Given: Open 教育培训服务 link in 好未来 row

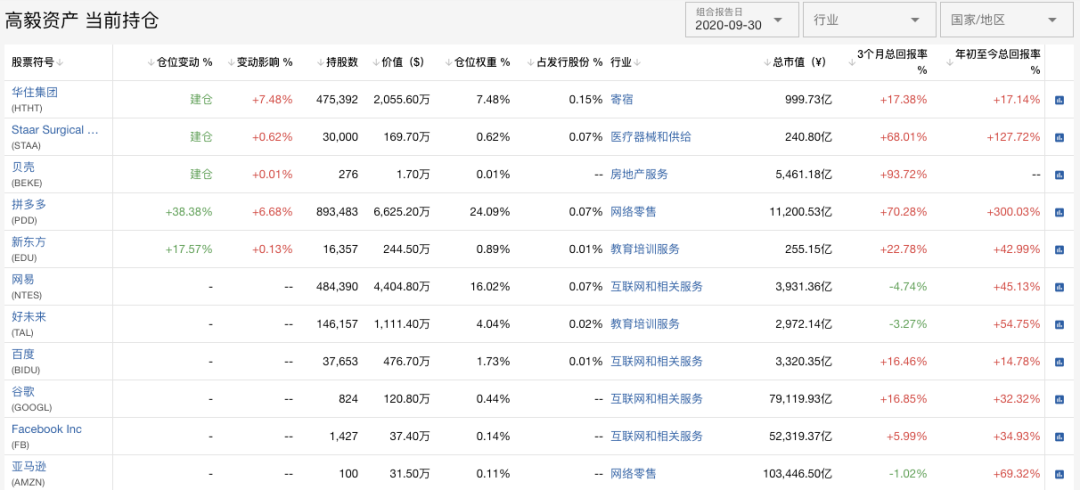Looking at the screenshot, I should pos(645,324).
